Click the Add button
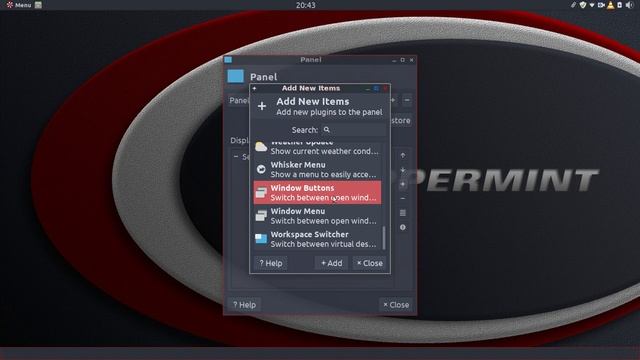640x360 pixels. 331,263
